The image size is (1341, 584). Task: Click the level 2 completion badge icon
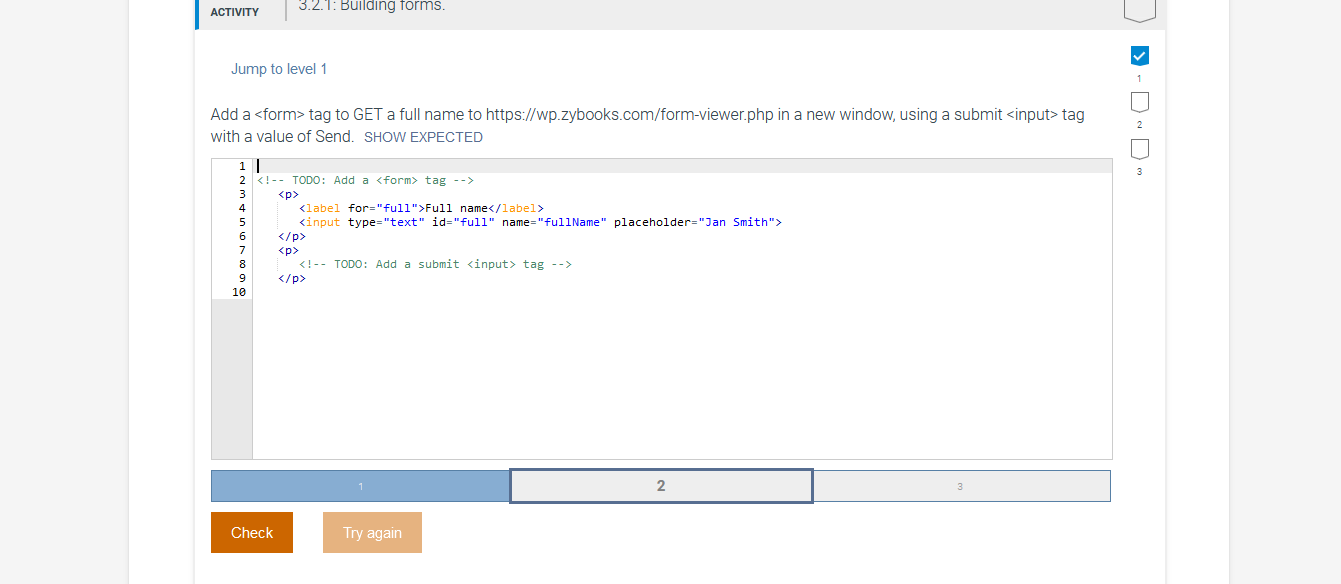tap(1139, 102)
